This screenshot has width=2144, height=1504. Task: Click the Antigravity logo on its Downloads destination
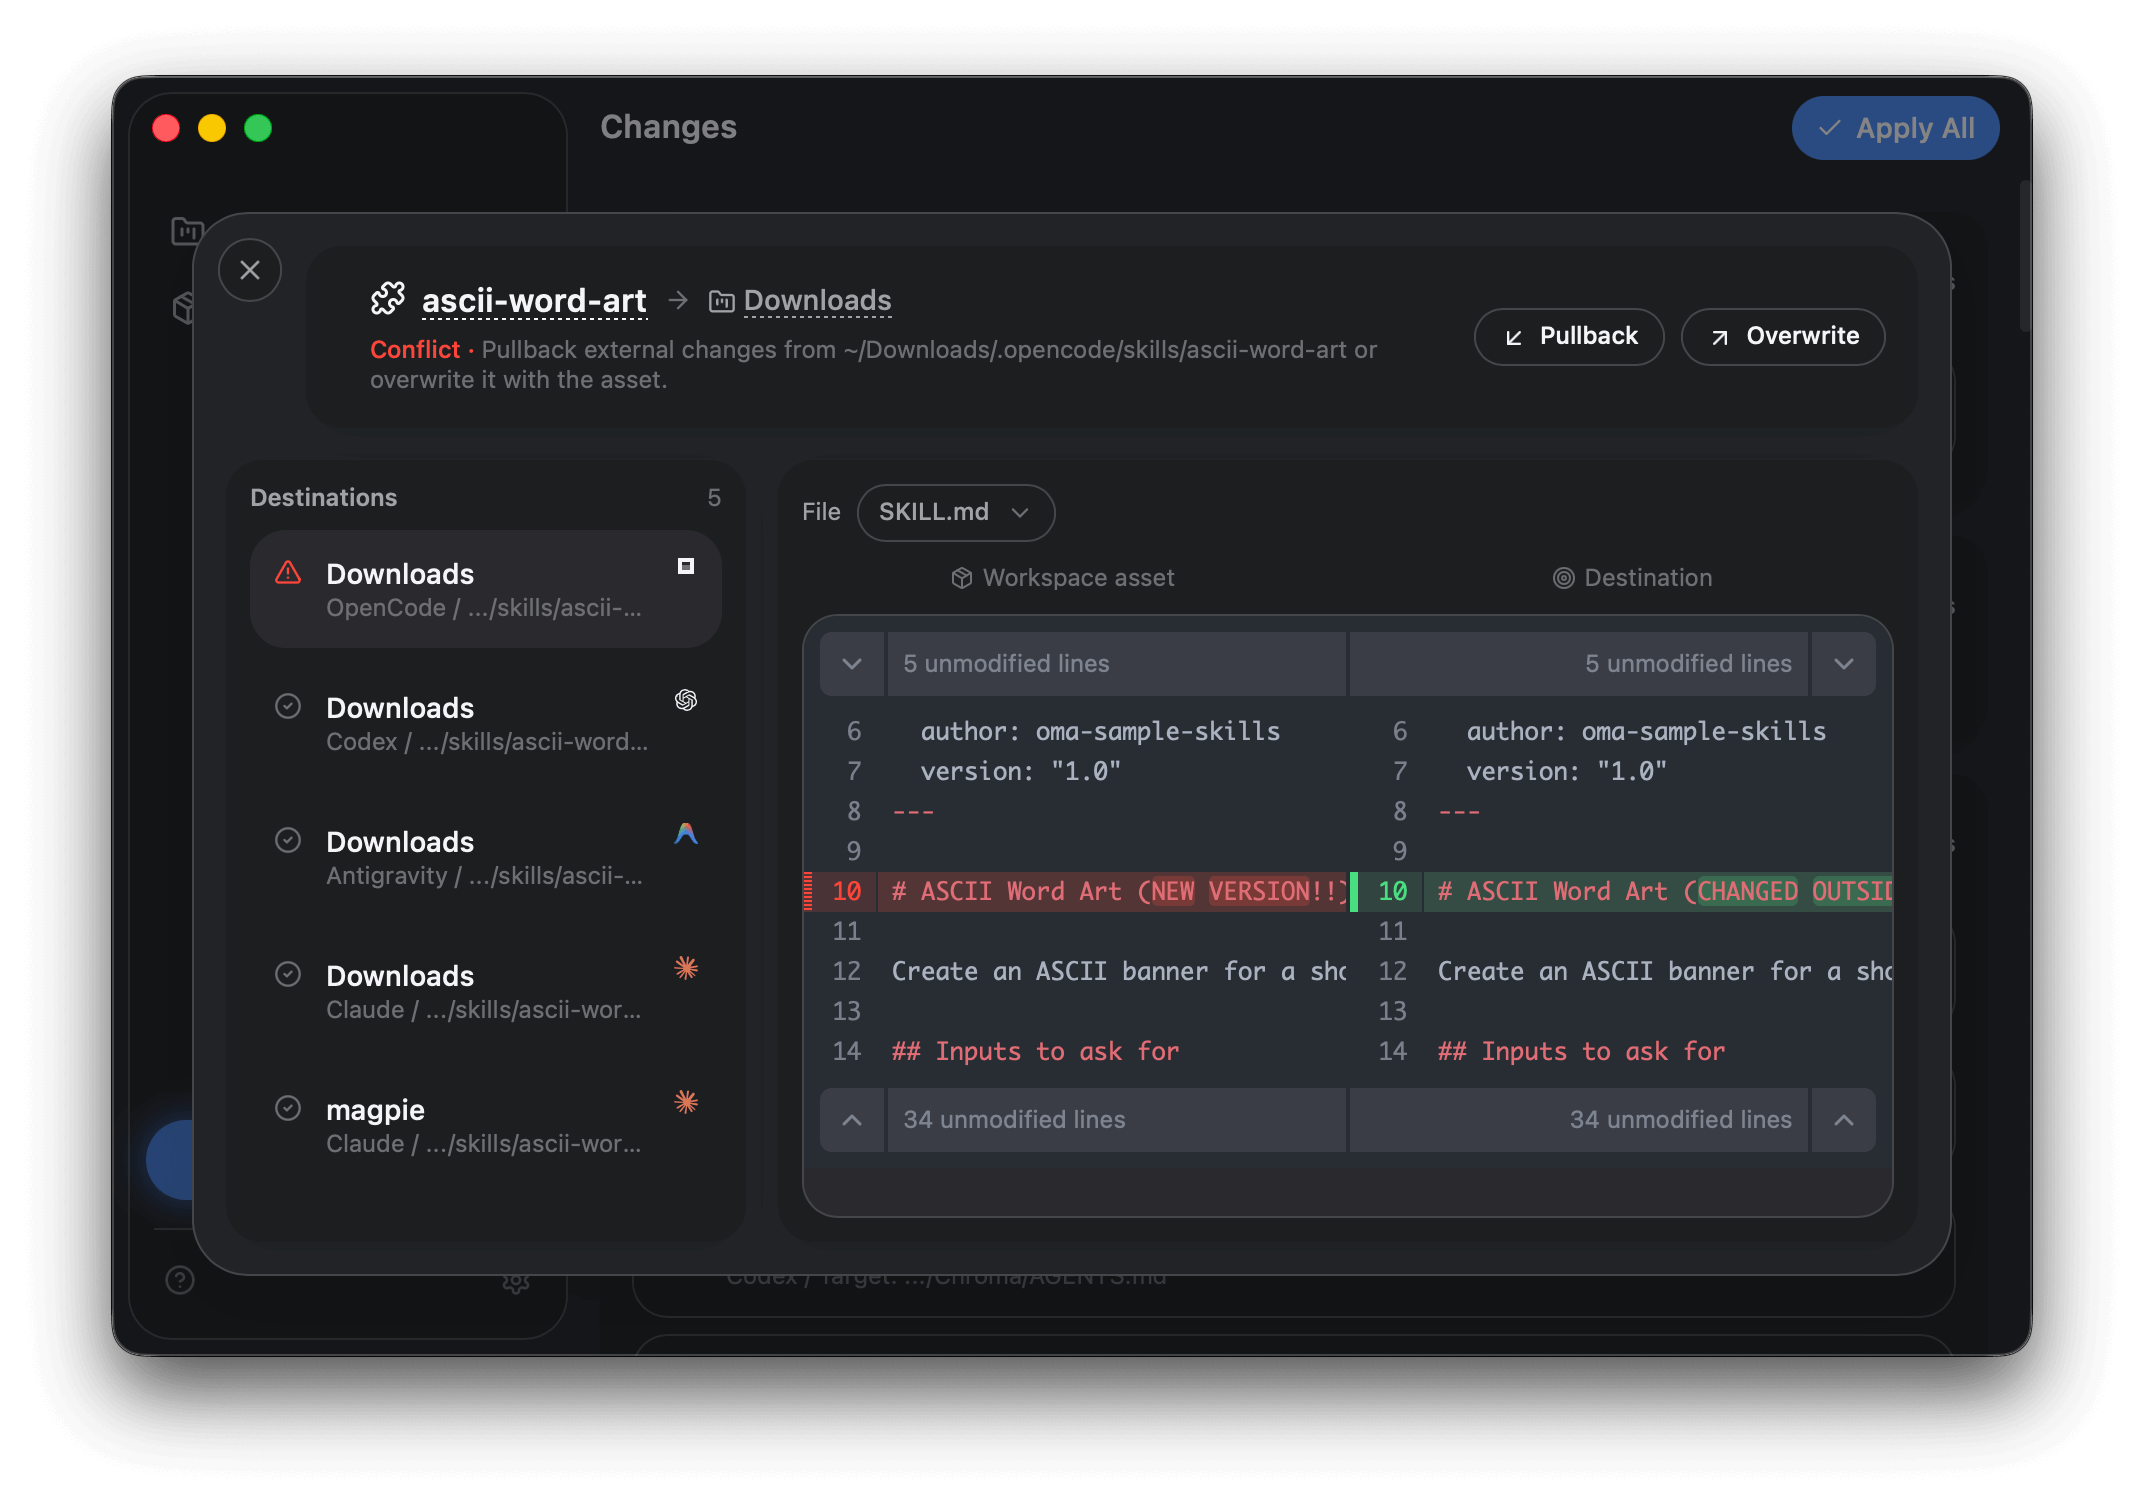686,833
